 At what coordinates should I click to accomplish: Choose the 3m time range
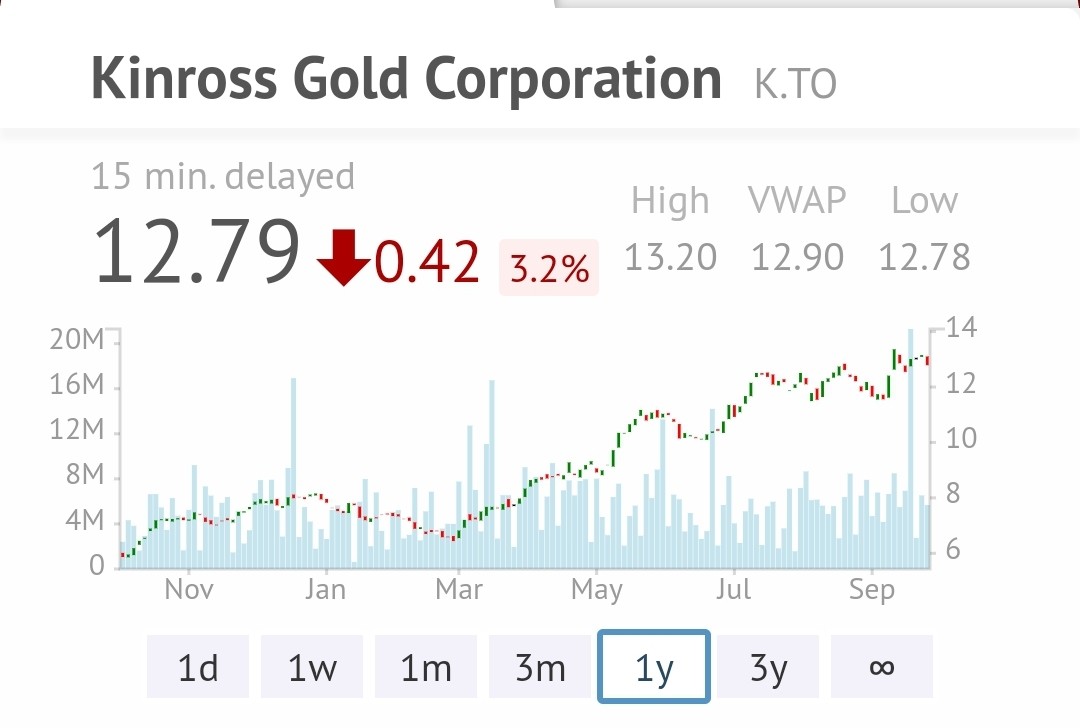click(x=540, y=667)
